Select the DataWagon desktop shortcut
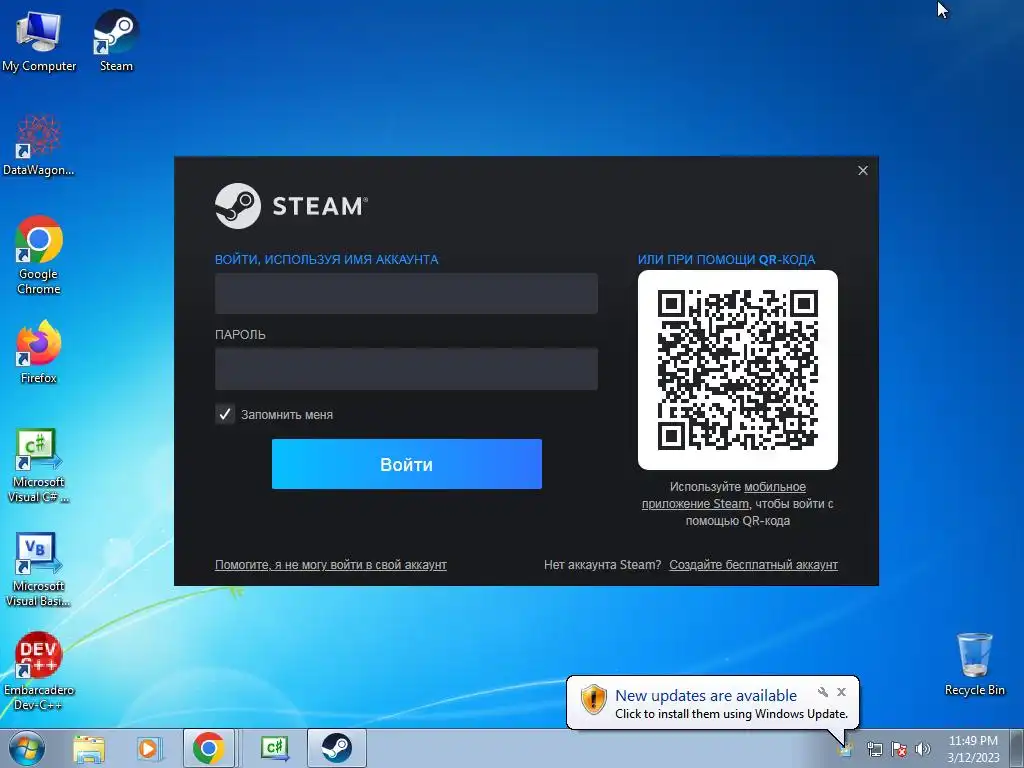The width and height of the screenshot is (1024, 768). [x=39, y=145]
